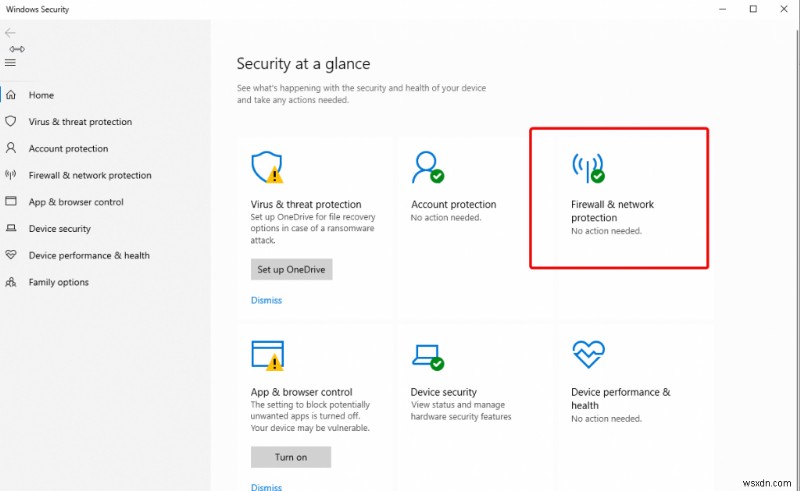Select Virus & threat protection sidebar item

click(x=80, y=122)
